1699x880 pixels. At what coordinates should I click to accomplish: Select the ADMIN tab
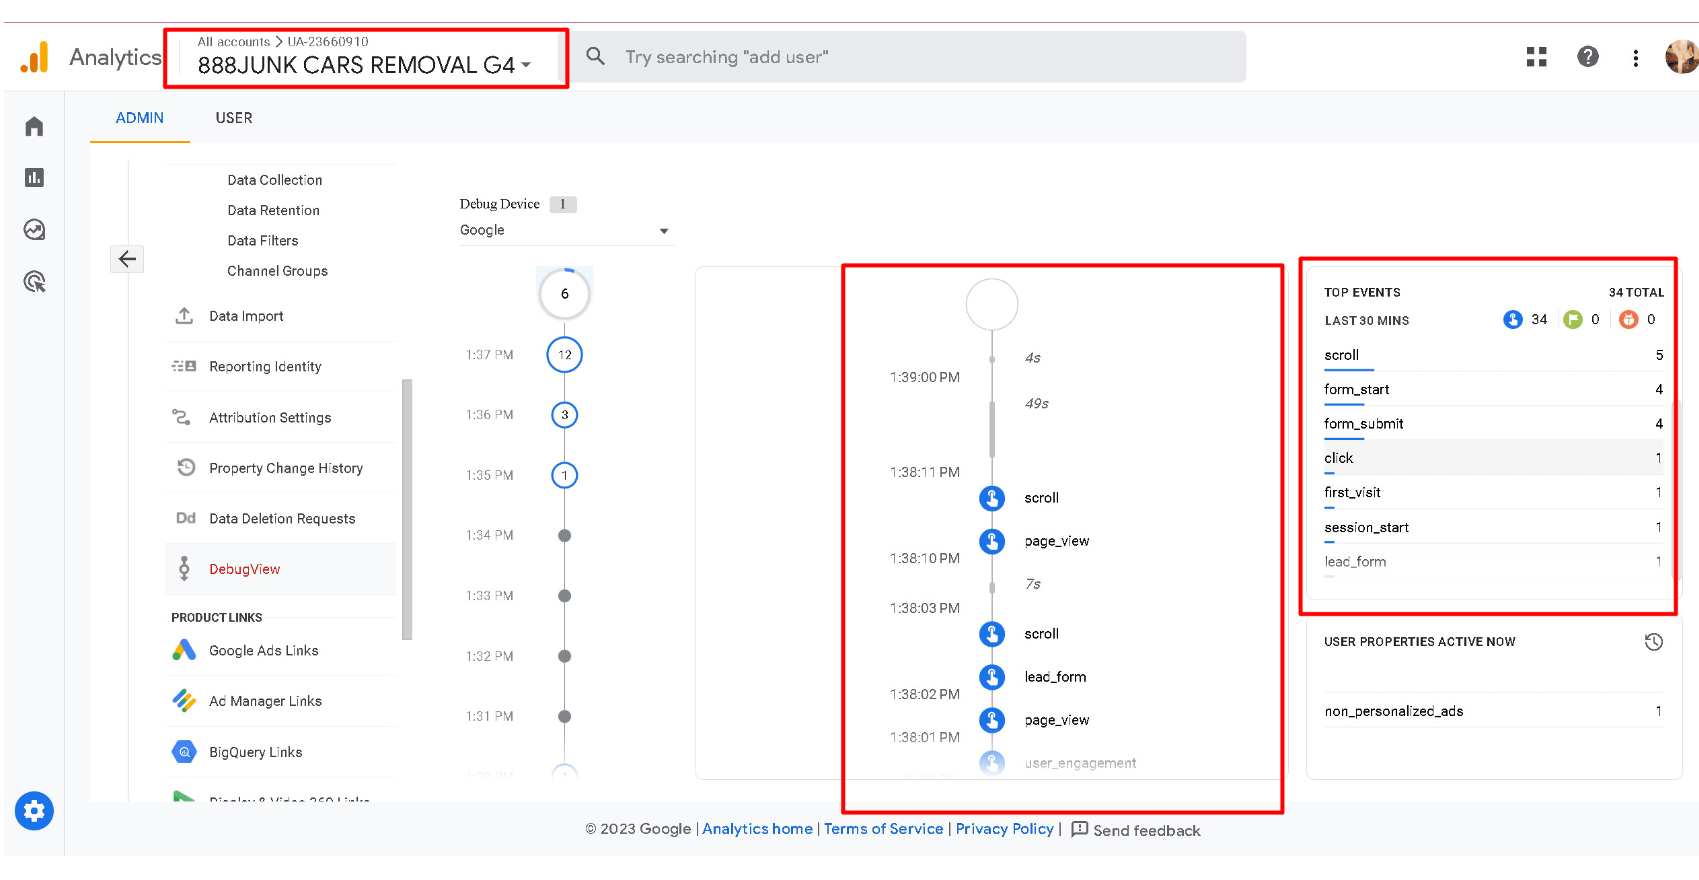139,118
